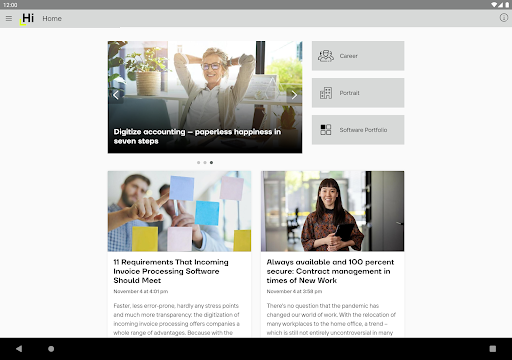Viewport: 512px width, 360px height.
Task: Click the Career people icon
Action: [326, 56]
